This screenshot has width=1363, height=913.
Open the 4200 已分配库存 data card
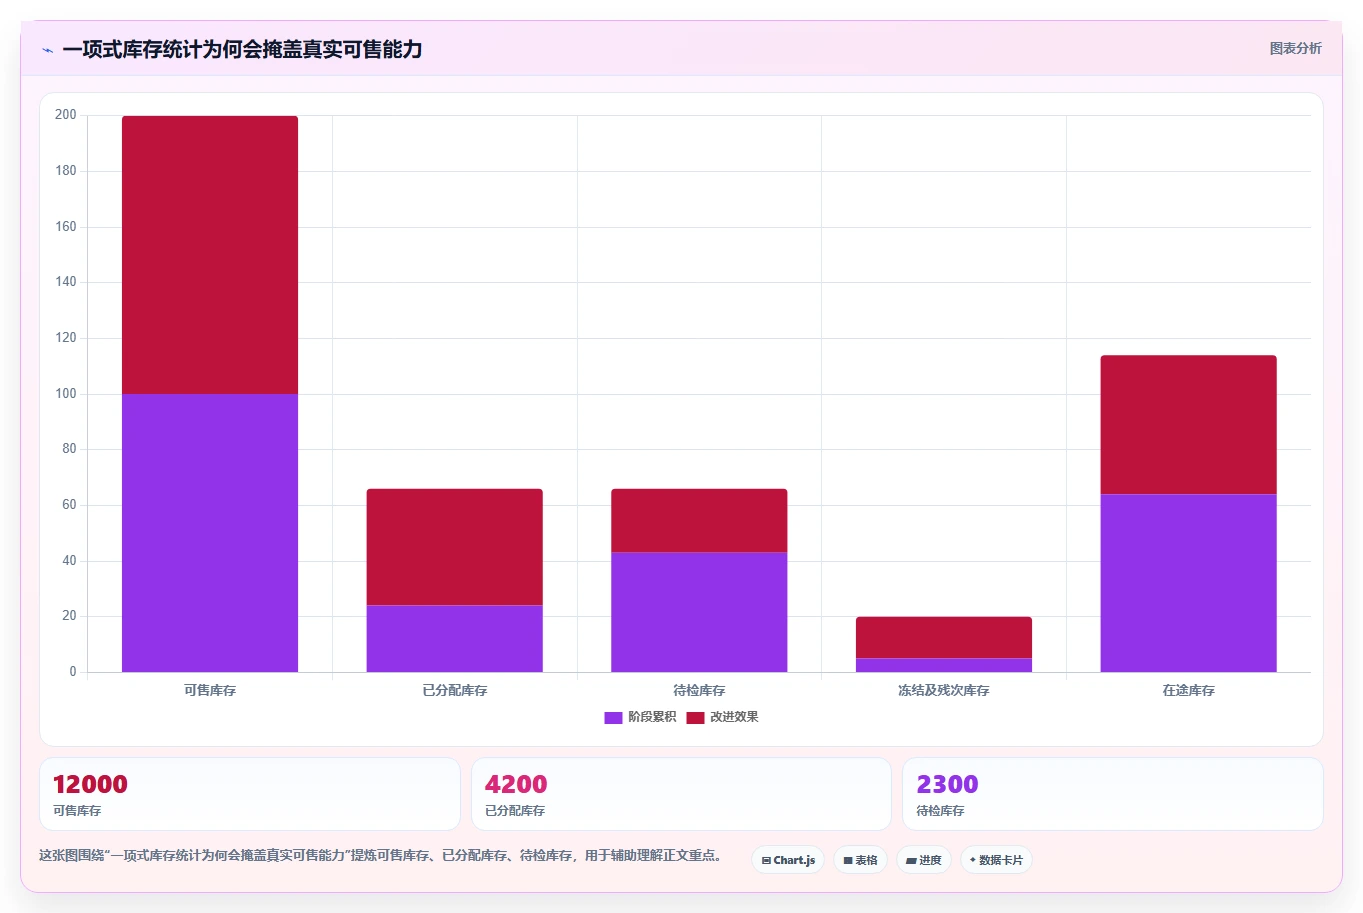[681, 794]
